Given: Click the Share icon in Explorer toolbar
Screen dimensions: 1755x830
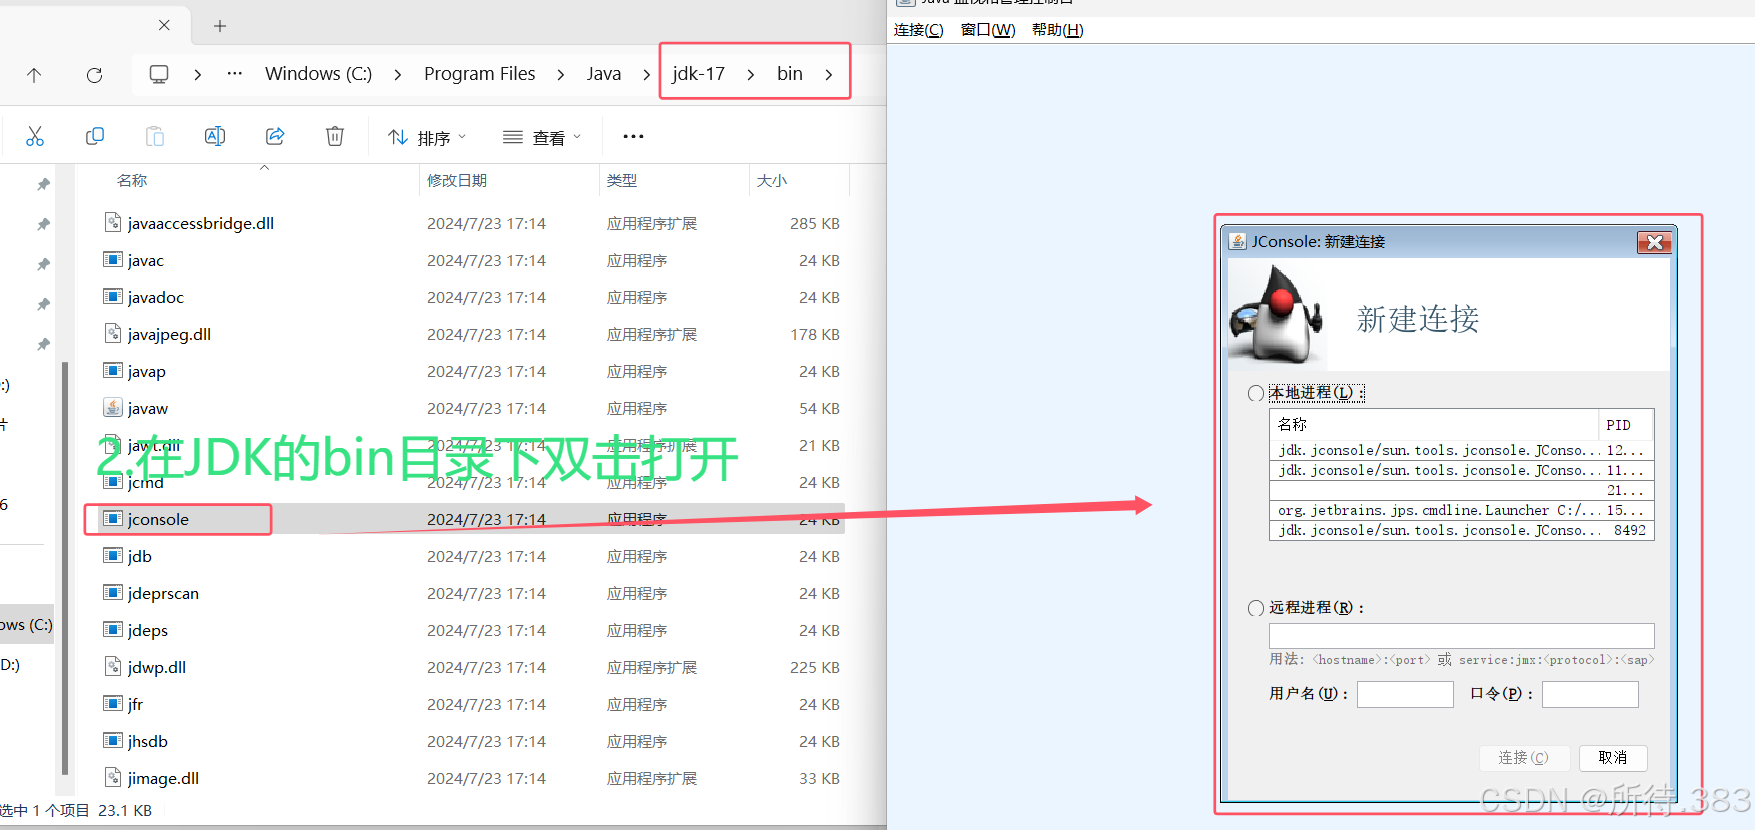Looking at the screenshot, I should (275, 136).
